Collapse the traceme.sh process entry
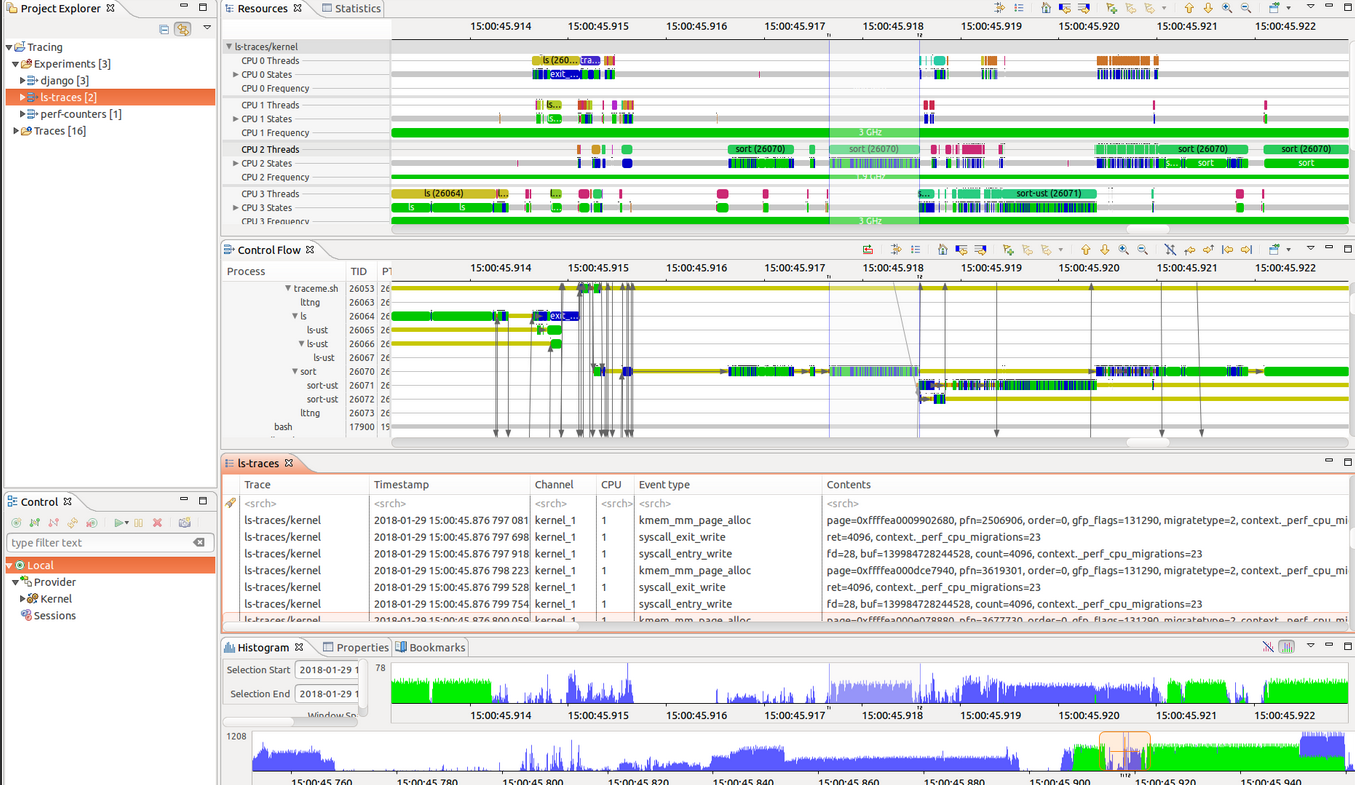The height and width of the screenshot is (785, 1355). [289, 288]
